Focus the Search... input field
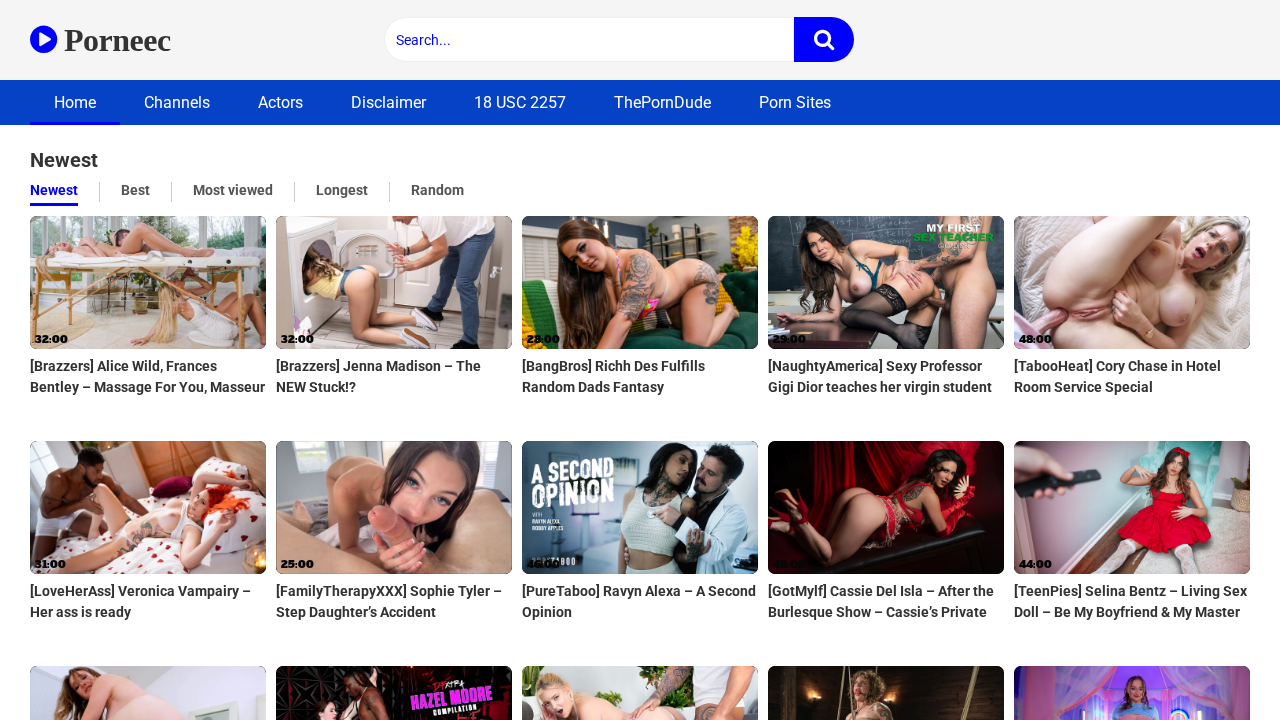The height and width of the screenshot is (720, 1280). 589,40
